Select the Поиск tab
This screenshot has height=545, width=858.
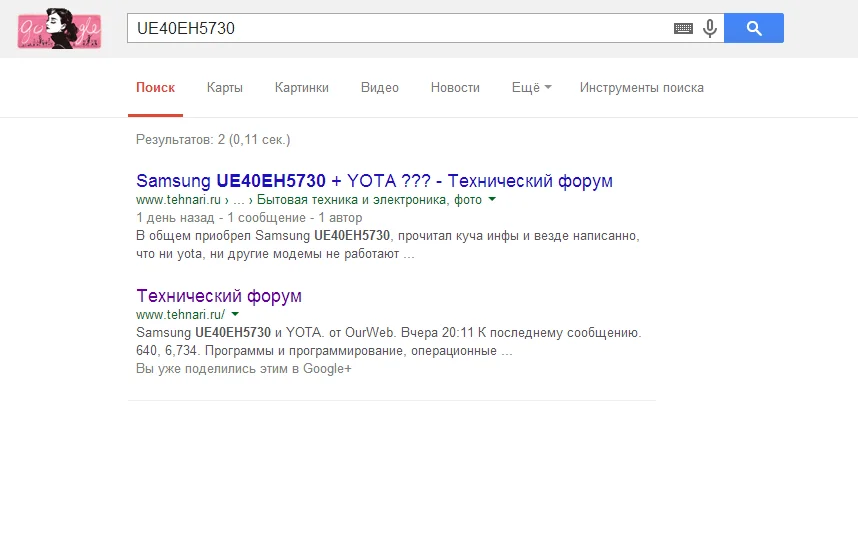pyautogui.click(x=155, y=88)
